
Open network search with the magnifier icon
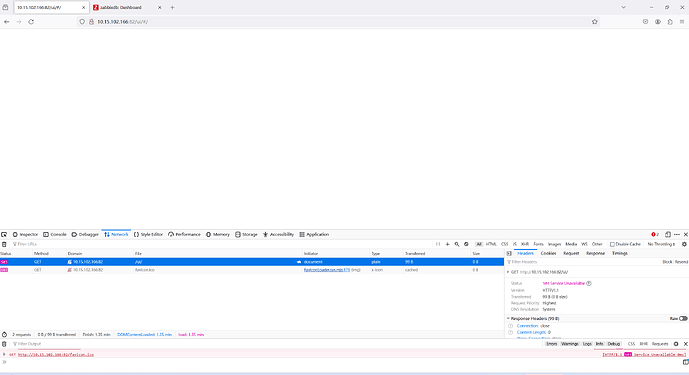[457, 244]
